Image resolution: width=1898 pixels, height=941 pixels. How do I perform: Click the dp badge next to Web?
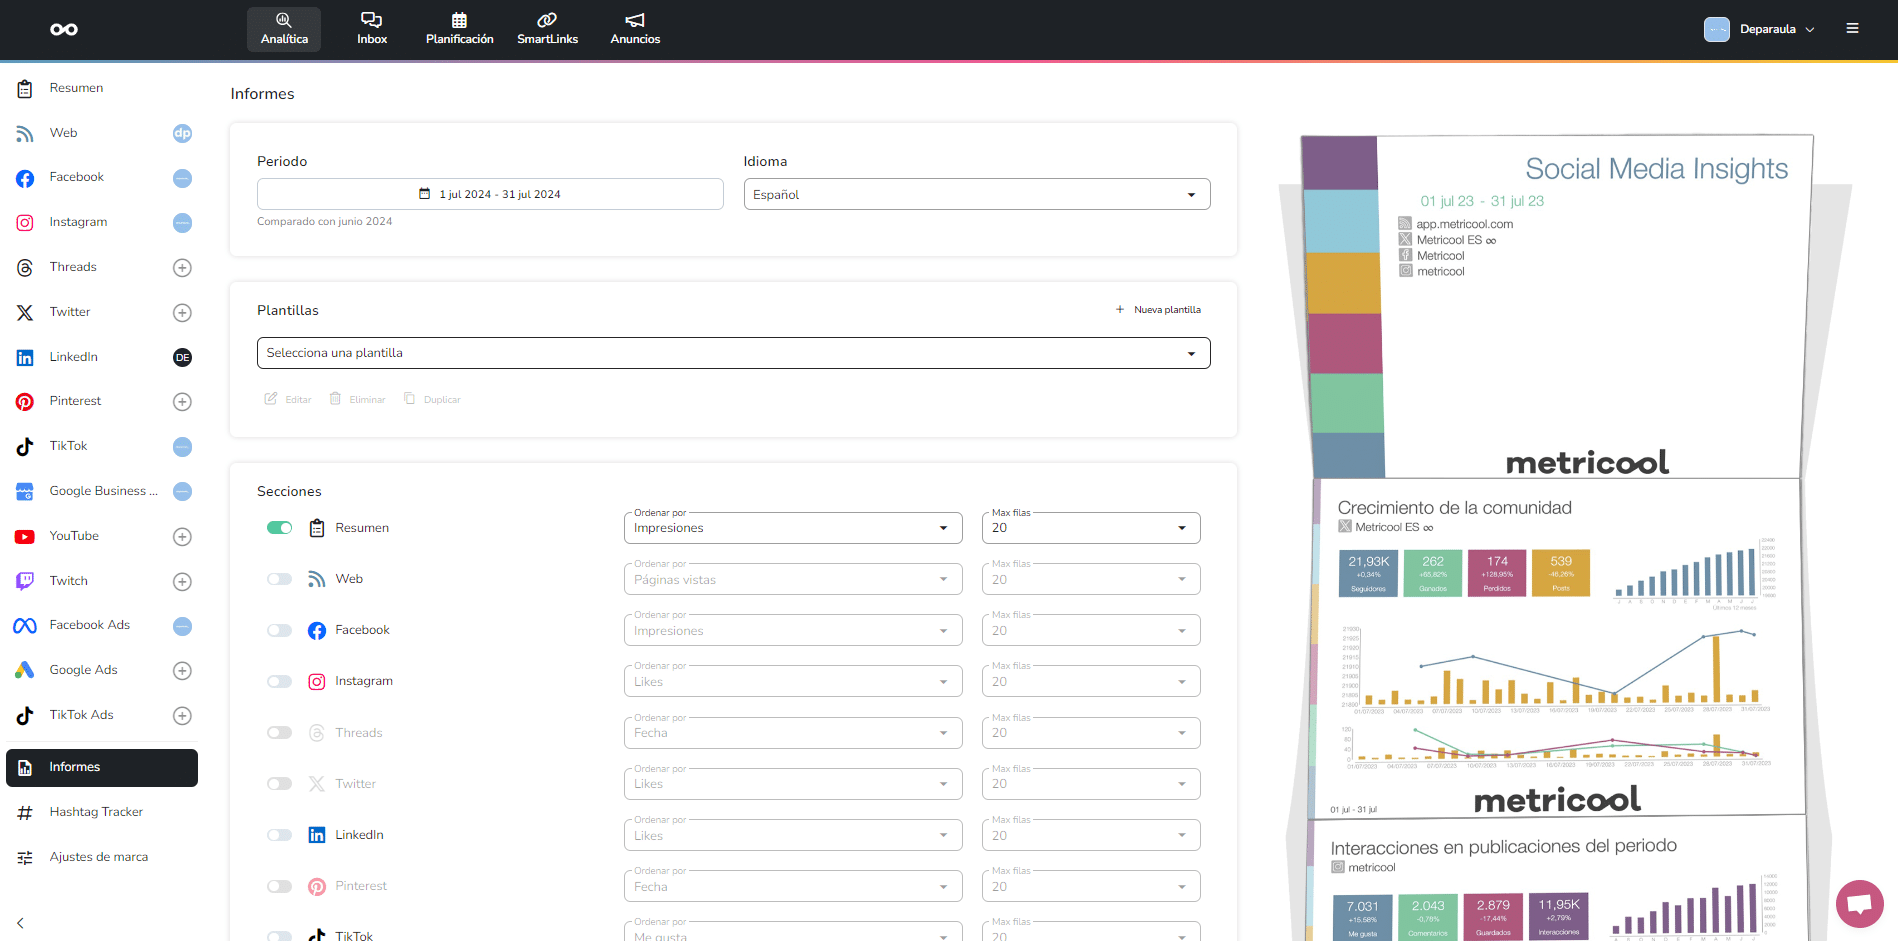tap(182, 133)
